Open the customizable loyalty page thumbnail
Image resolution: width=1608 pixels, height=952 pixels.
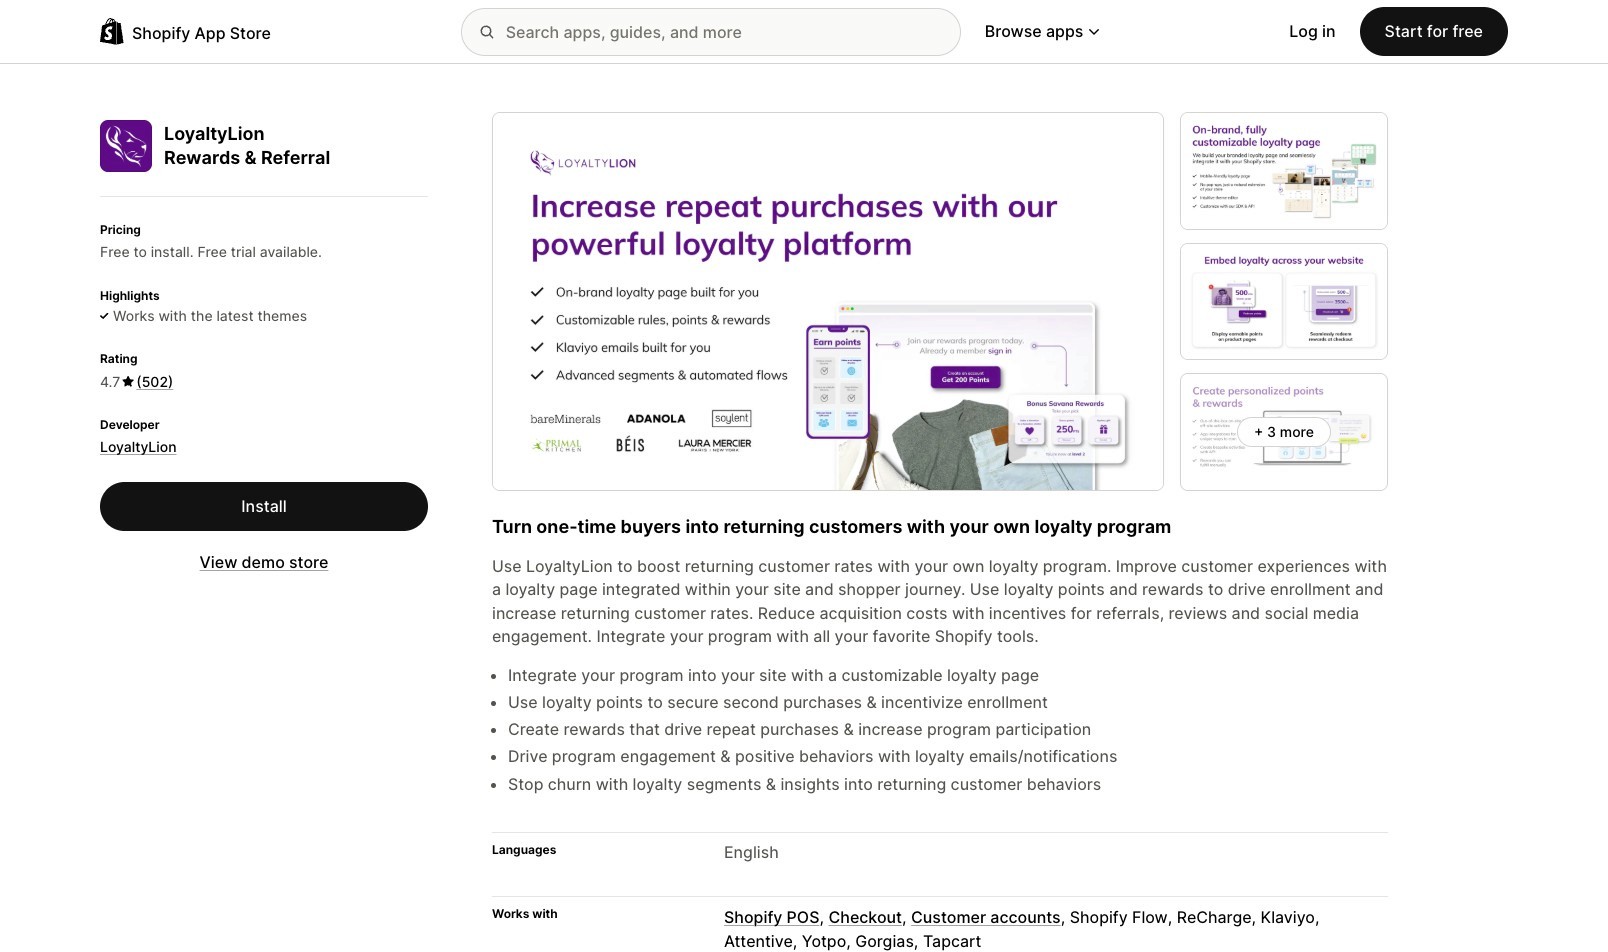pyautogui.click(x=1284, y=171)
